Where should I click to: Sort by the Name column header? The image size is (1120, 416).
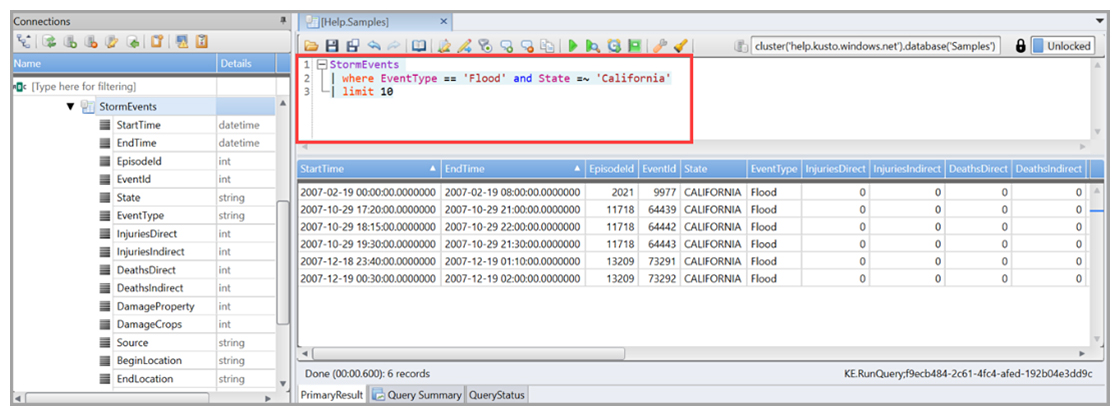tap(114, 64)
